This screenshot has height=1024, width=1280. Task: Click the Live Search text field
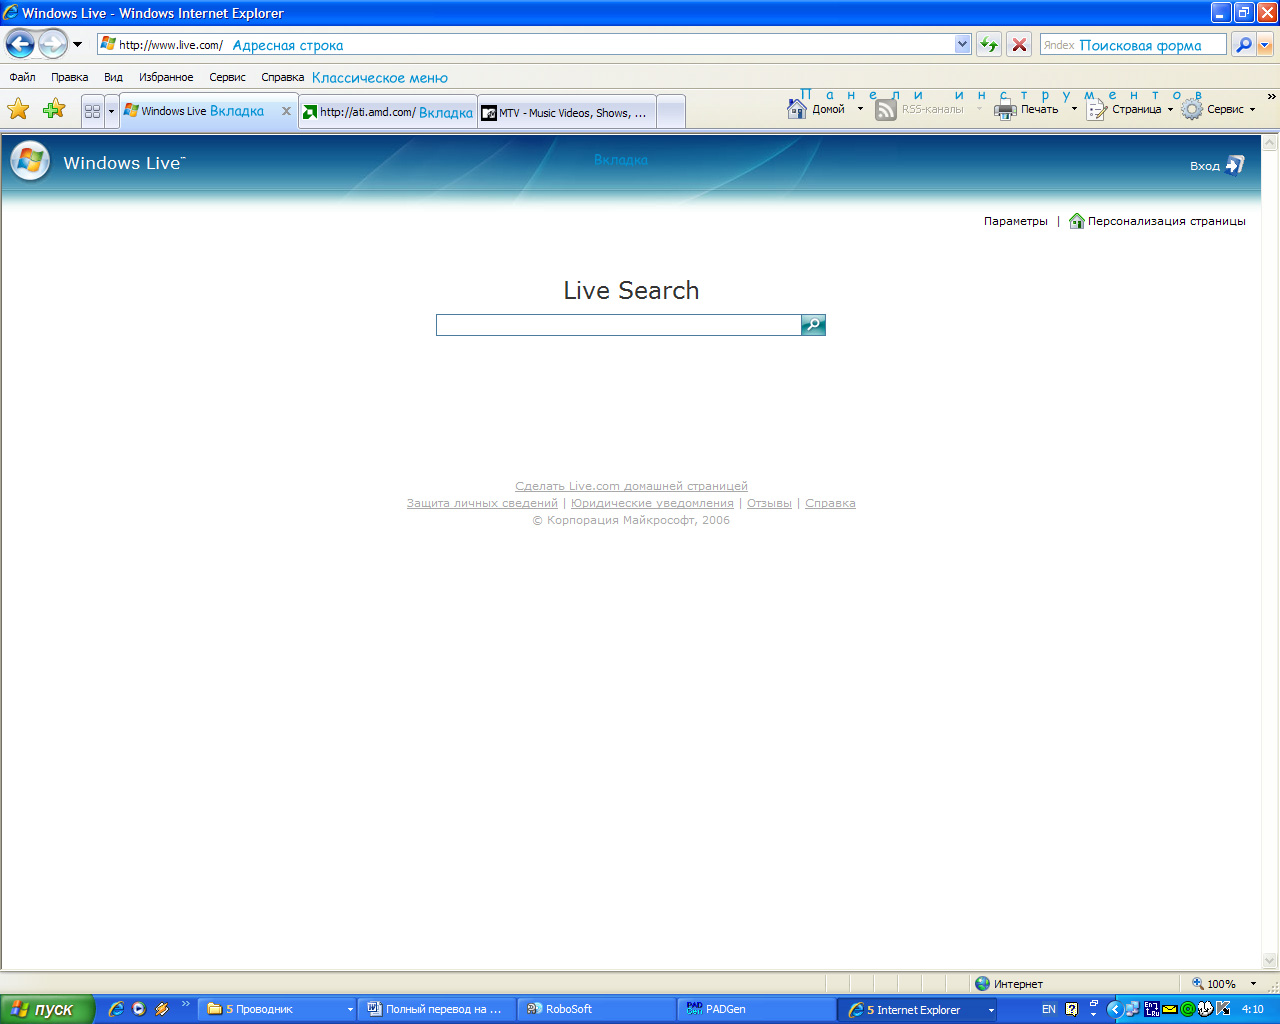tap(619, 325)
